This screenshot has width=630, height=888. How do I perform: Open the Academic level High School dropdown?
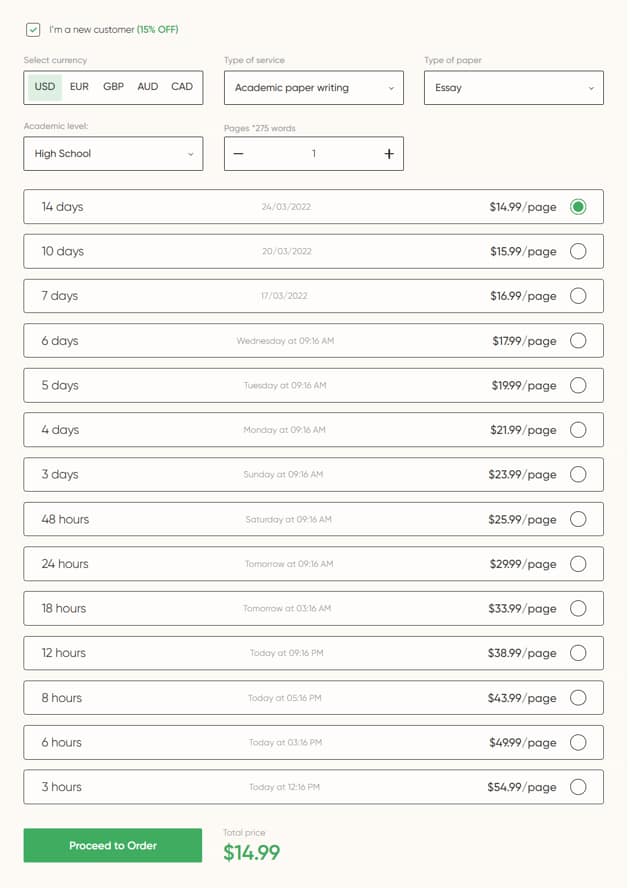[x=113, y=153]
